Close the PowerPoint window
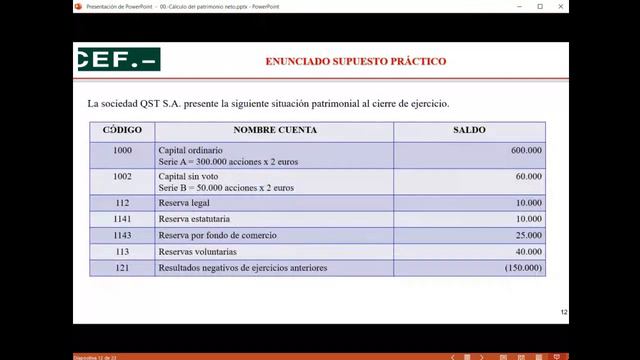The height and width of the screenshot is (360, 640). (x=560, y=7)
